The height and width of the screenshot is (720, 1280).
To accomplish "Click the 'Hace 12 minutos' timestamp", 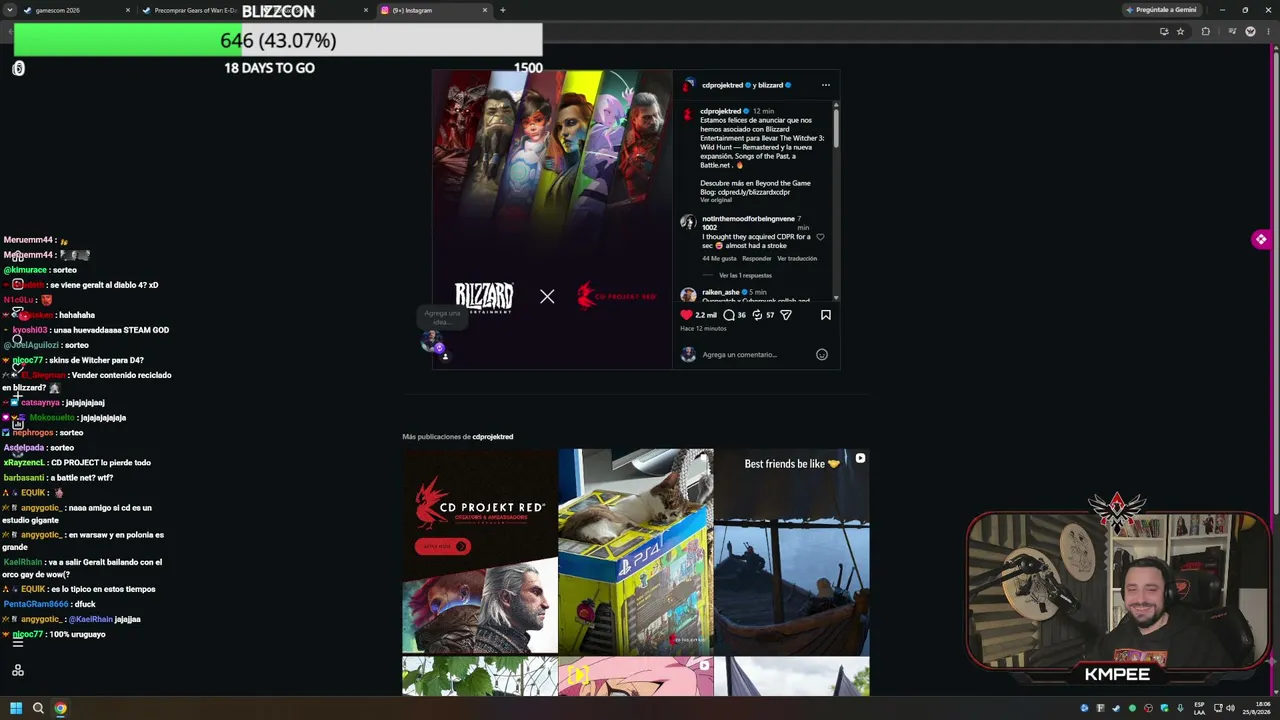I will pos(703,329).
